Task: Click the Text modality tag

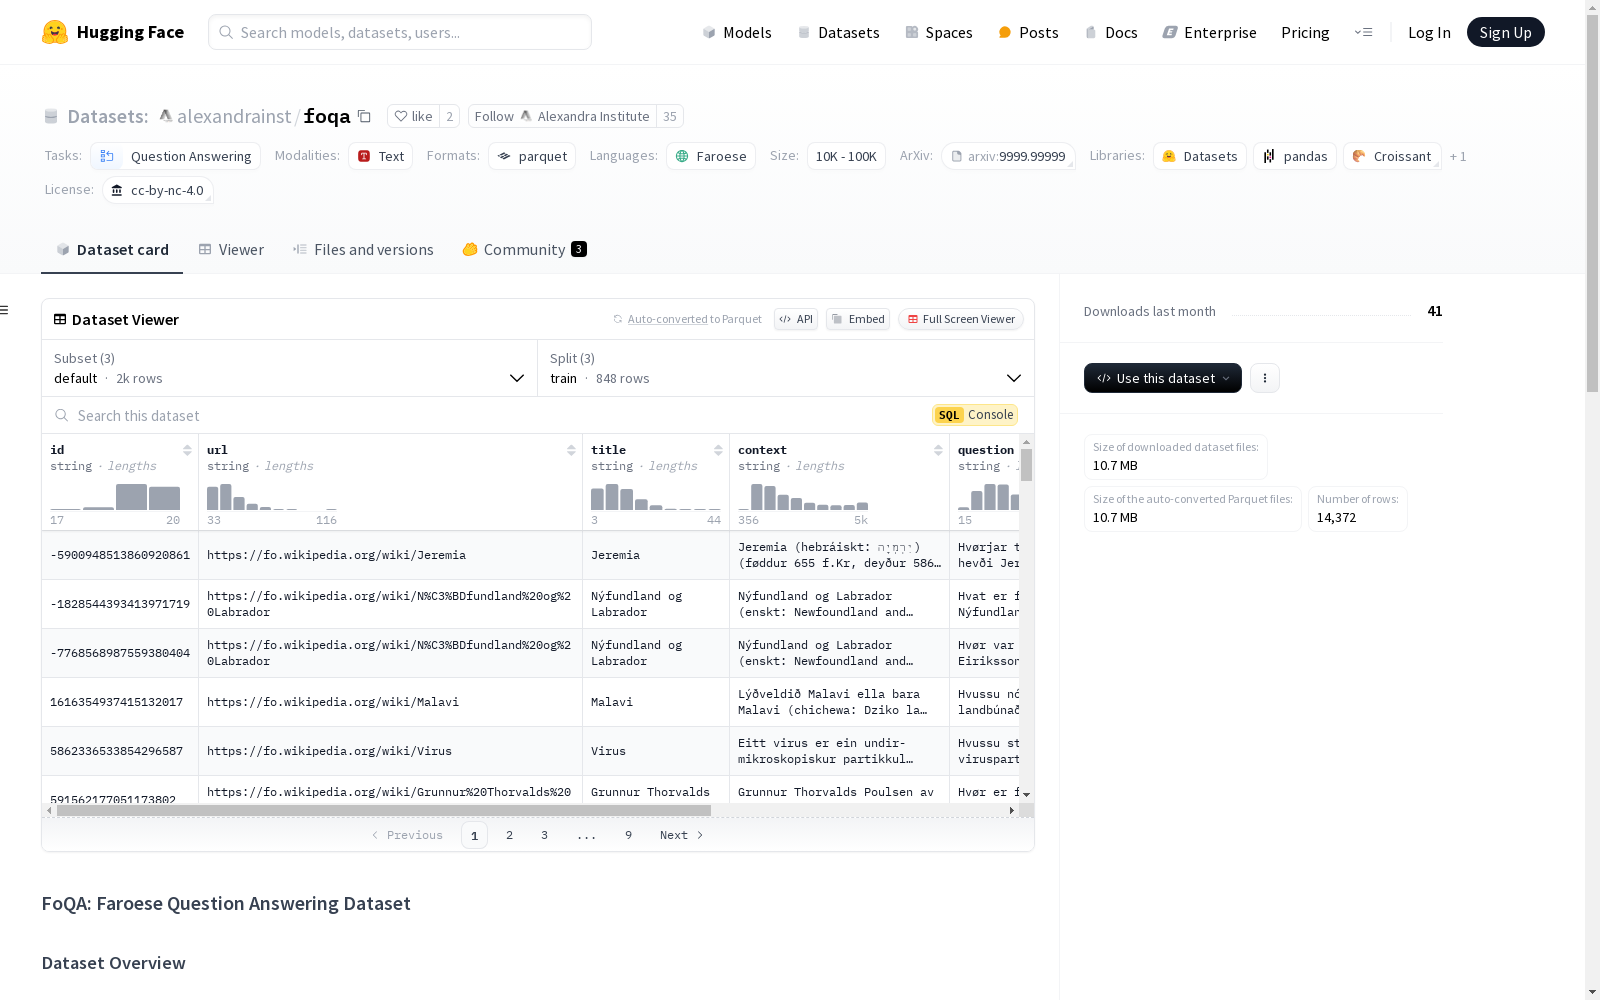Action: pyautogui.click(x=381, y=156)
